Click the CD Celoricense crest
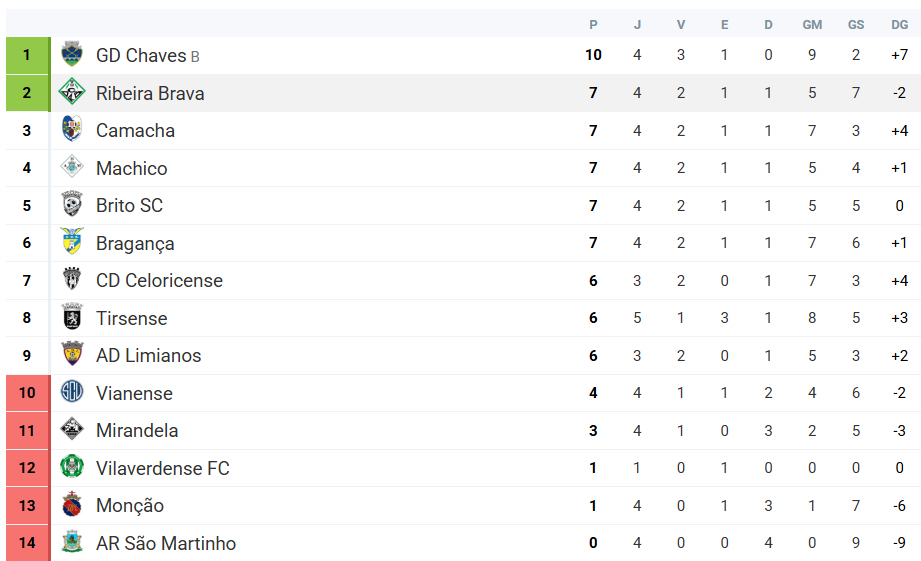Image resolution: width=921 pixels, height=561 pixels. point(72,280)
